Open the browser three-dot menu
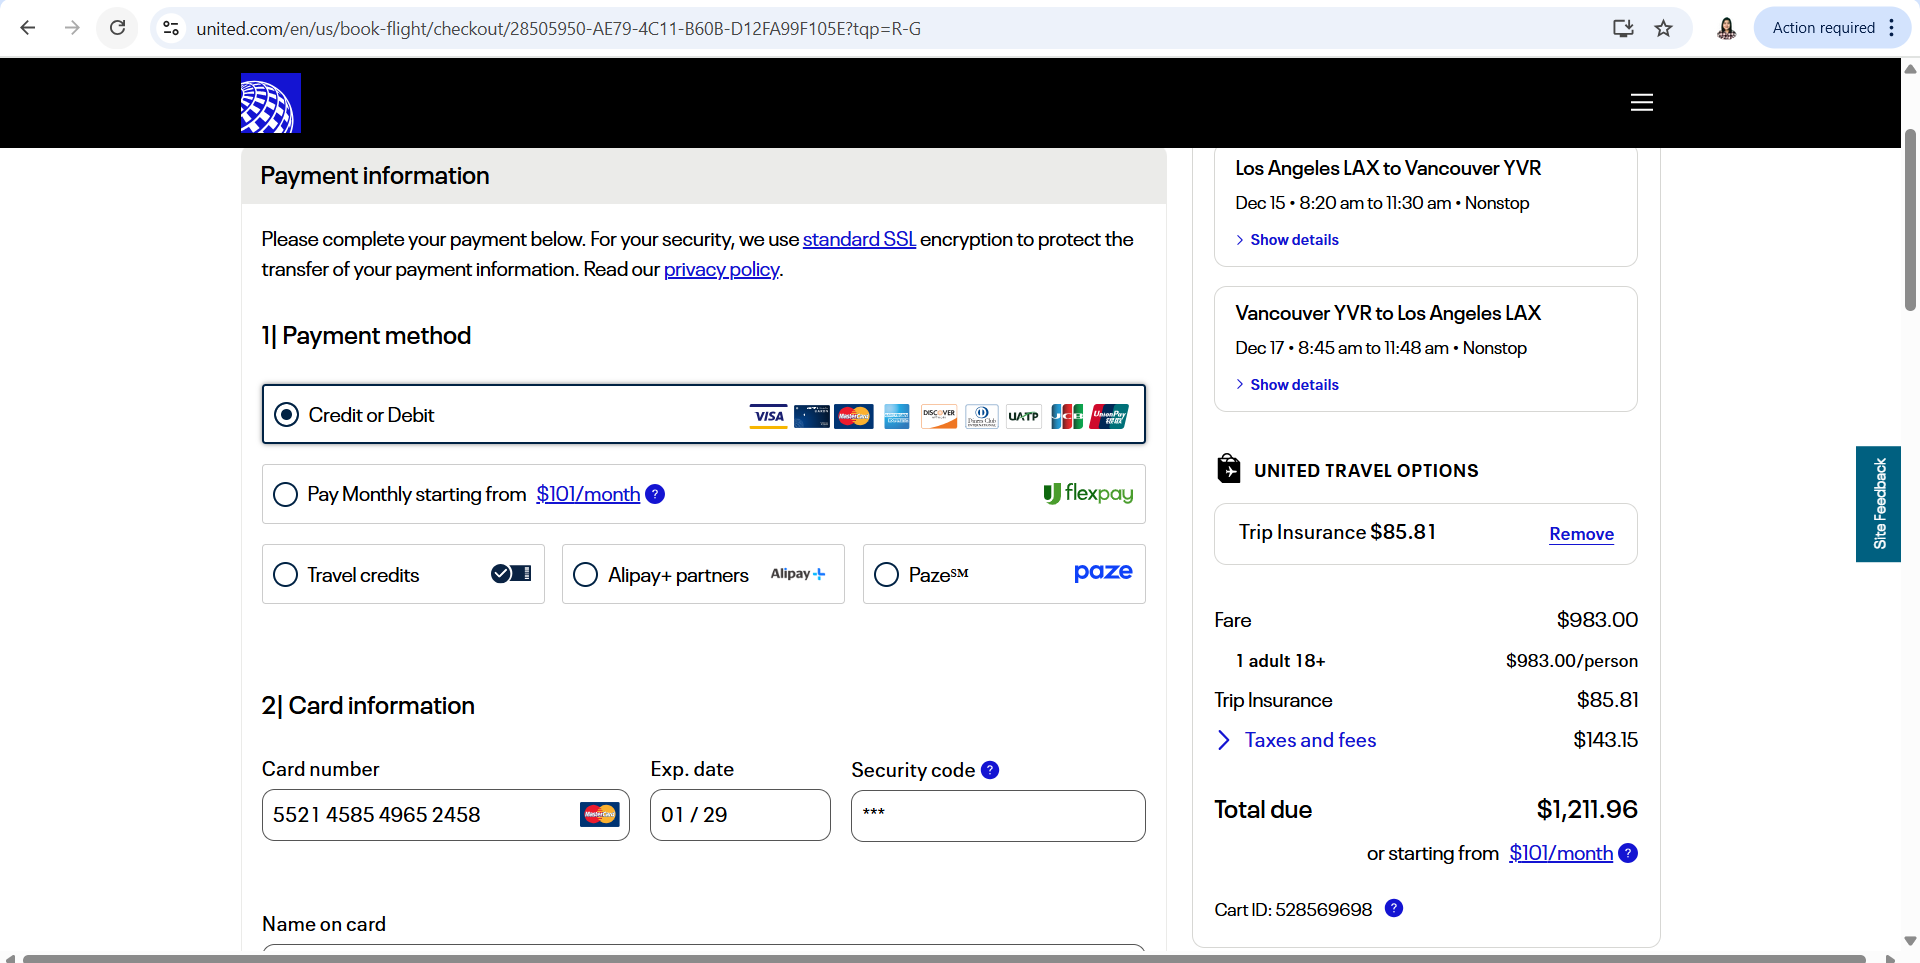 tap(1891, 28)
